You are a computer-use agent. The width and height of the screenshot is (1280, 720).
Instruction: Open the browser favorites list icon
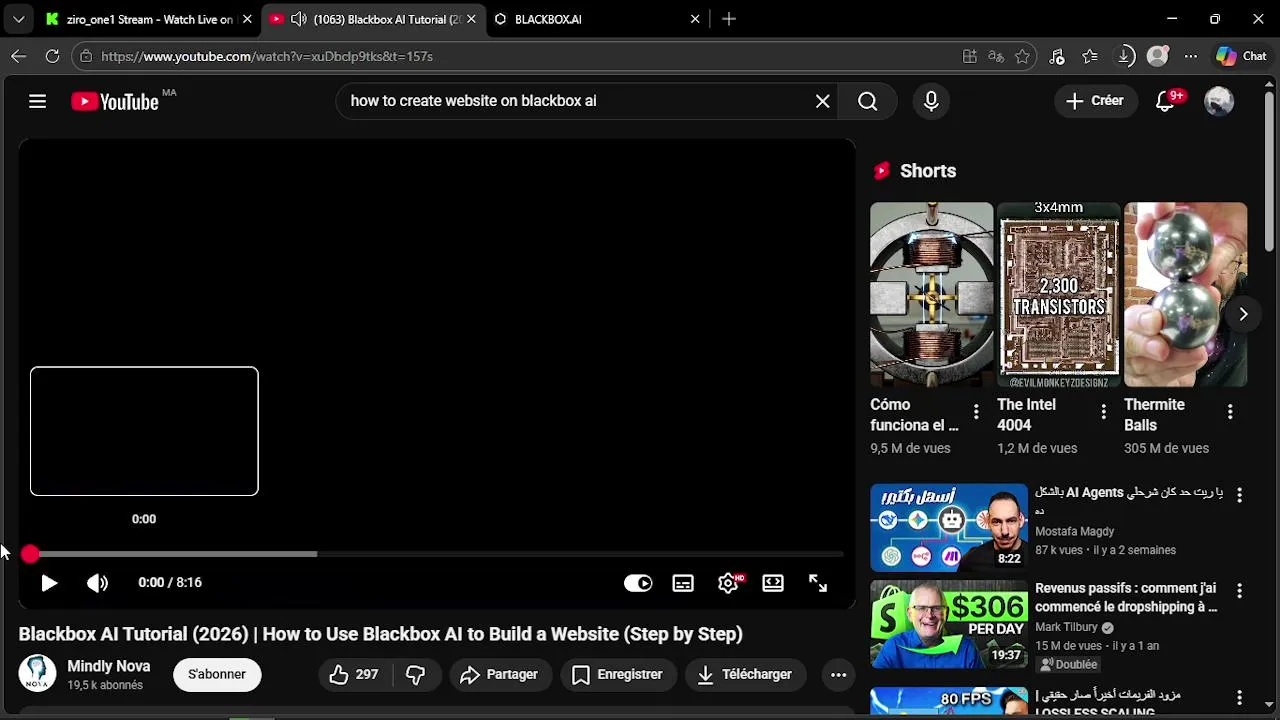1090,57
